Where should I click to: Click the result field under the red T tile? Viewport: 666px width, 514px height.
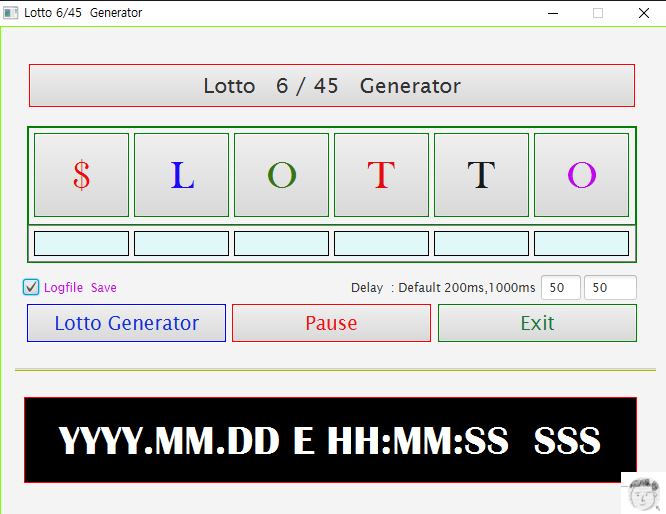[381, 243]
